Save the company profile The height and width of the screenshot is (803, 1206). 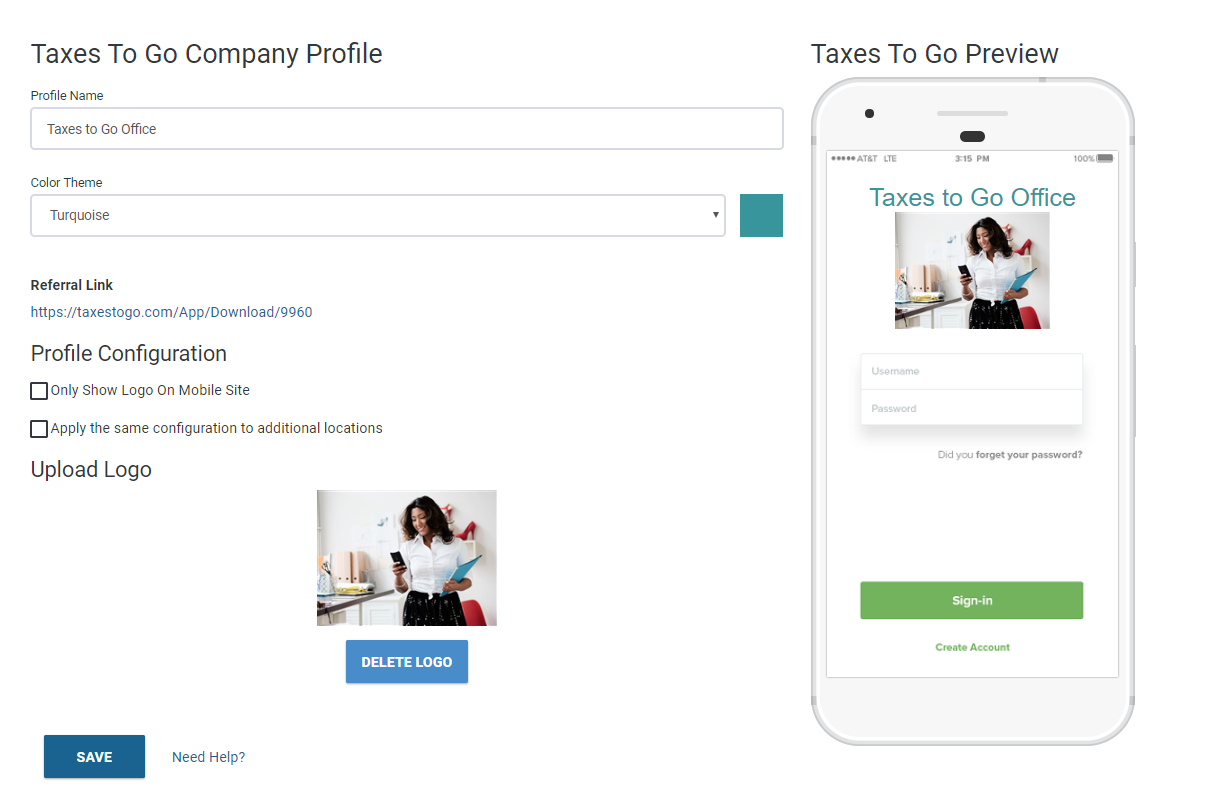coord(94,757)
